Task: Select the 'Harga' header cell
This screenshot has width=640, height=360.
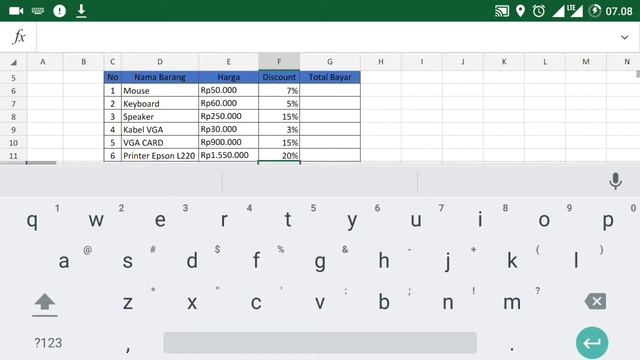Action: [x=229, y=77]
